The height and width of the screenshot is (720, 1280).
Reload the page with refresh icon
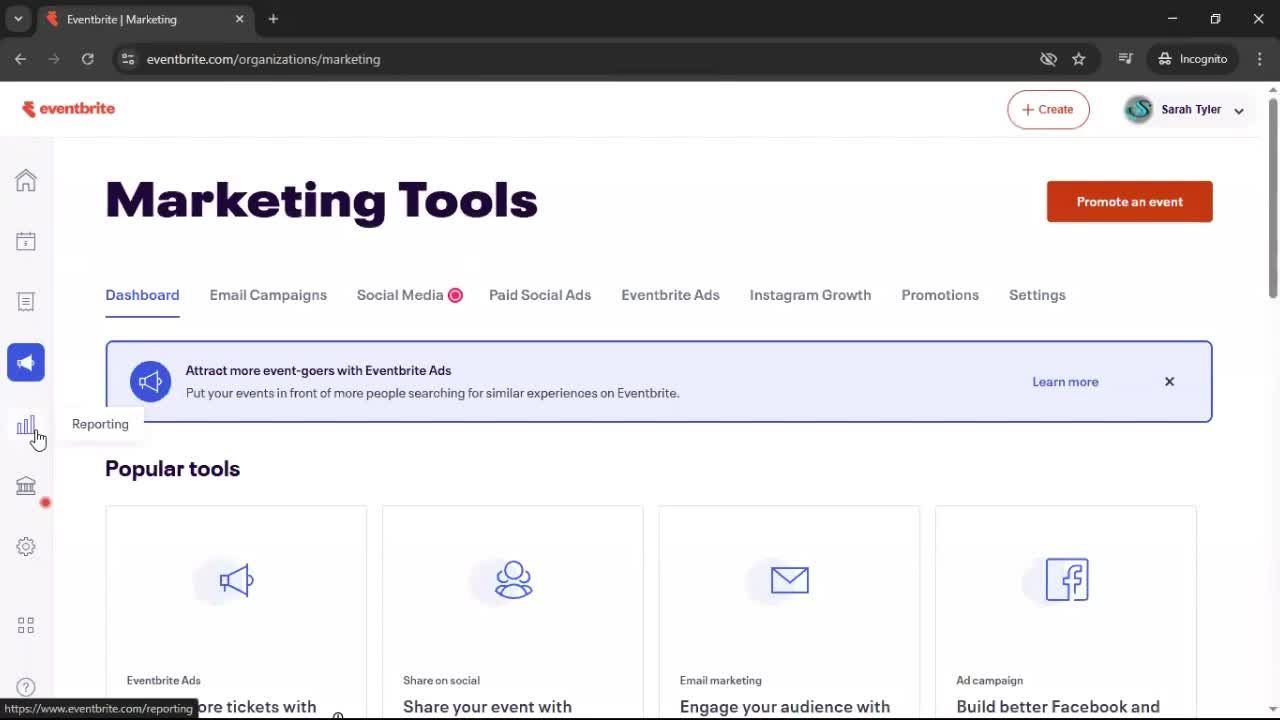(88, 59)
